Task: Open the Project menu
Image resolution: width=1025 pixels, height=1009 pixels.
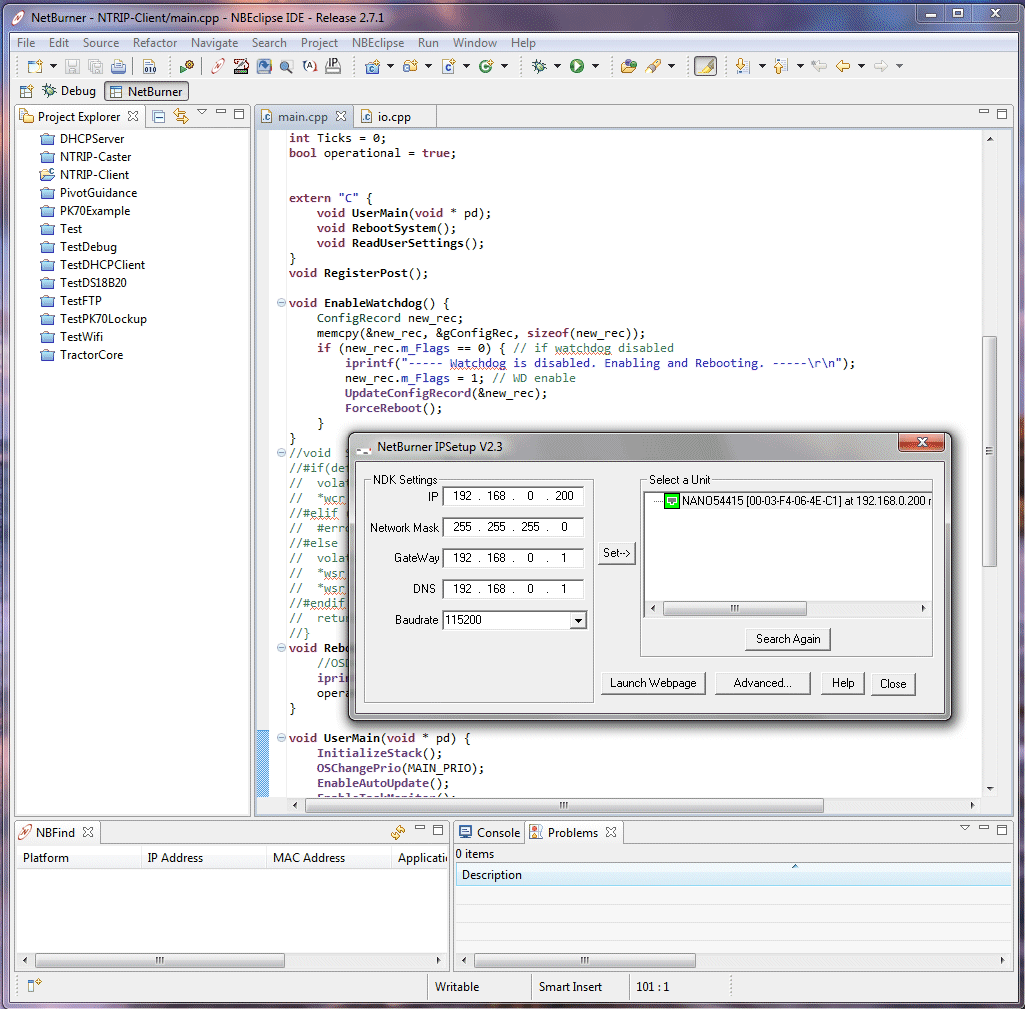Action: (x=319, y=43)
